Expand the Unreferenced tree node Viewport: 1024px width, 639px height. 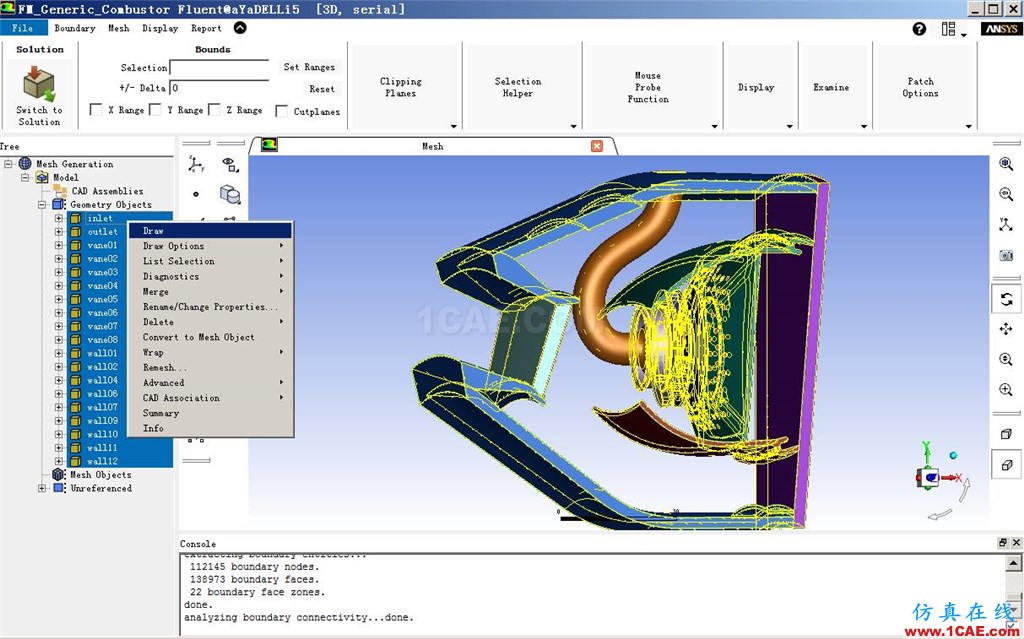pos(42,488)
